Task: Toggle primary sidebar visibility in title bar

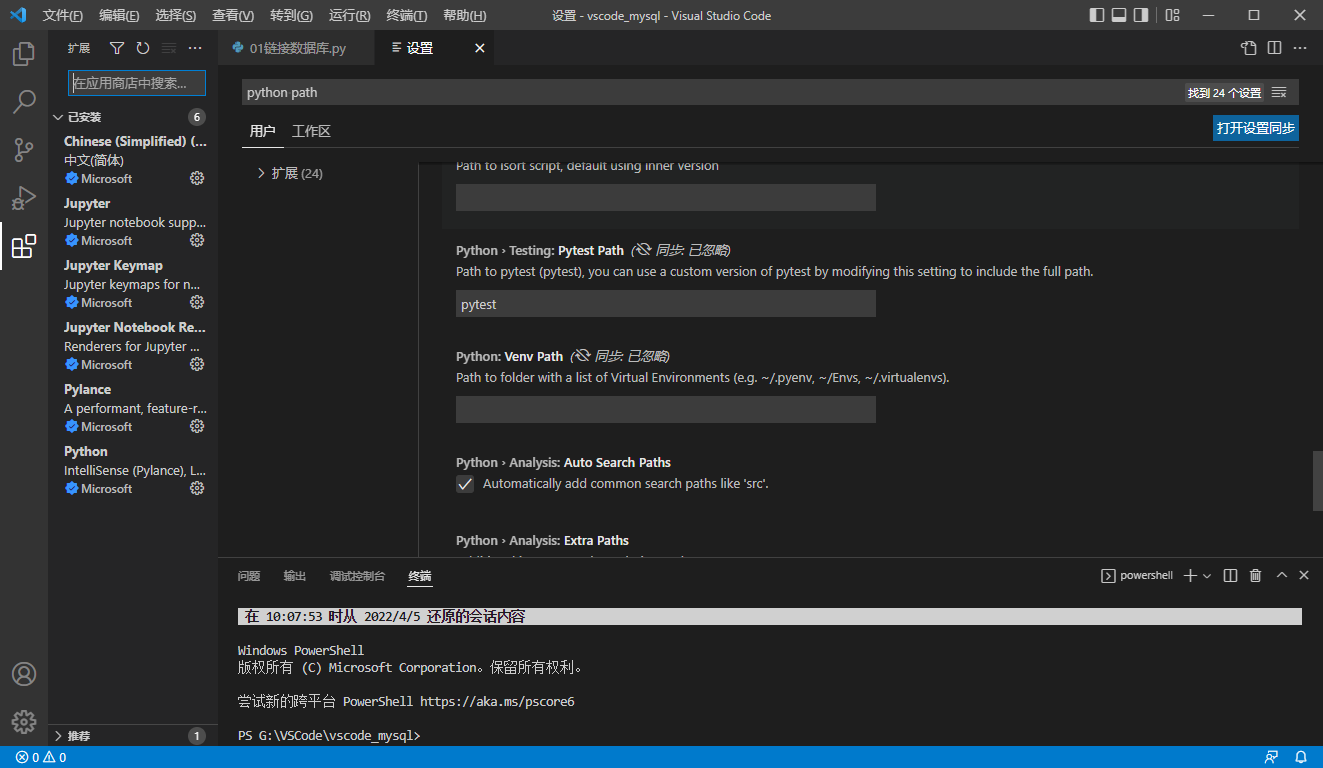Action: tap(1097, 15)
